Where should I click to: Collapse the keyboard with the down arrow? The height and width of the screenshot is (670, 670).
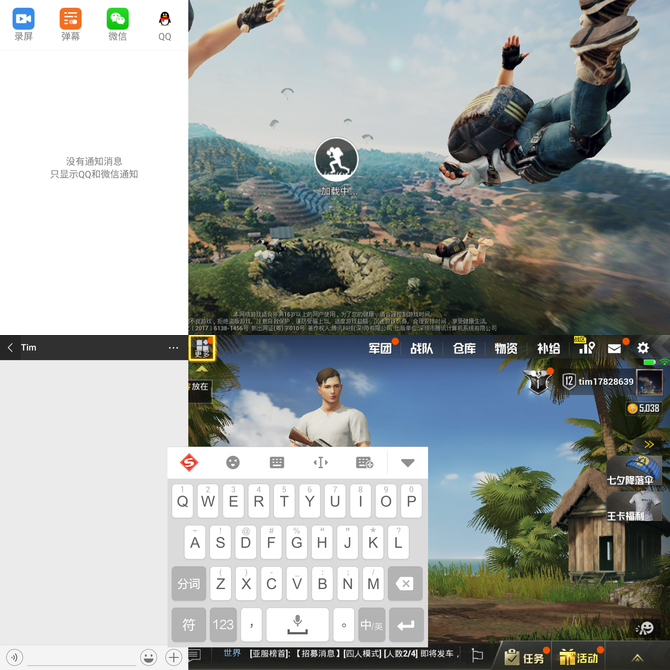pyautogui.click(x=408, y=462)
